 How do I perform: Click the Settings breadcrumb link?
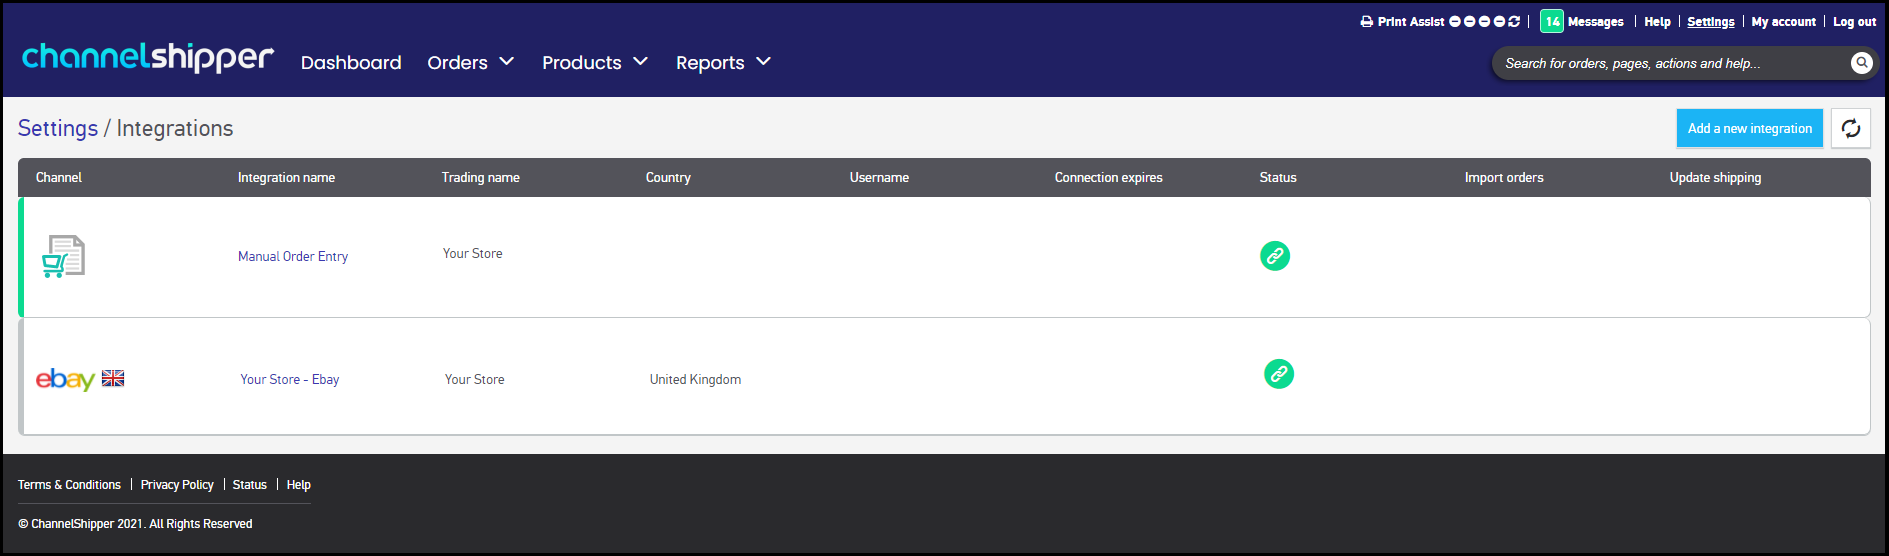pyautogui.click(x=58, y=128)
